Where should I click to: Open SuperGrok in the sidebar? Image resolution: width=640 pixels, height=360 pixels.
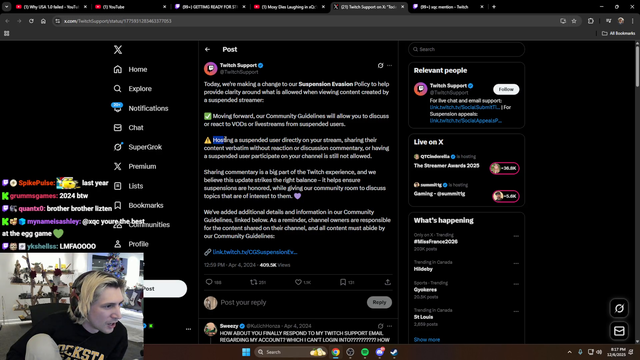click(138, 147)
